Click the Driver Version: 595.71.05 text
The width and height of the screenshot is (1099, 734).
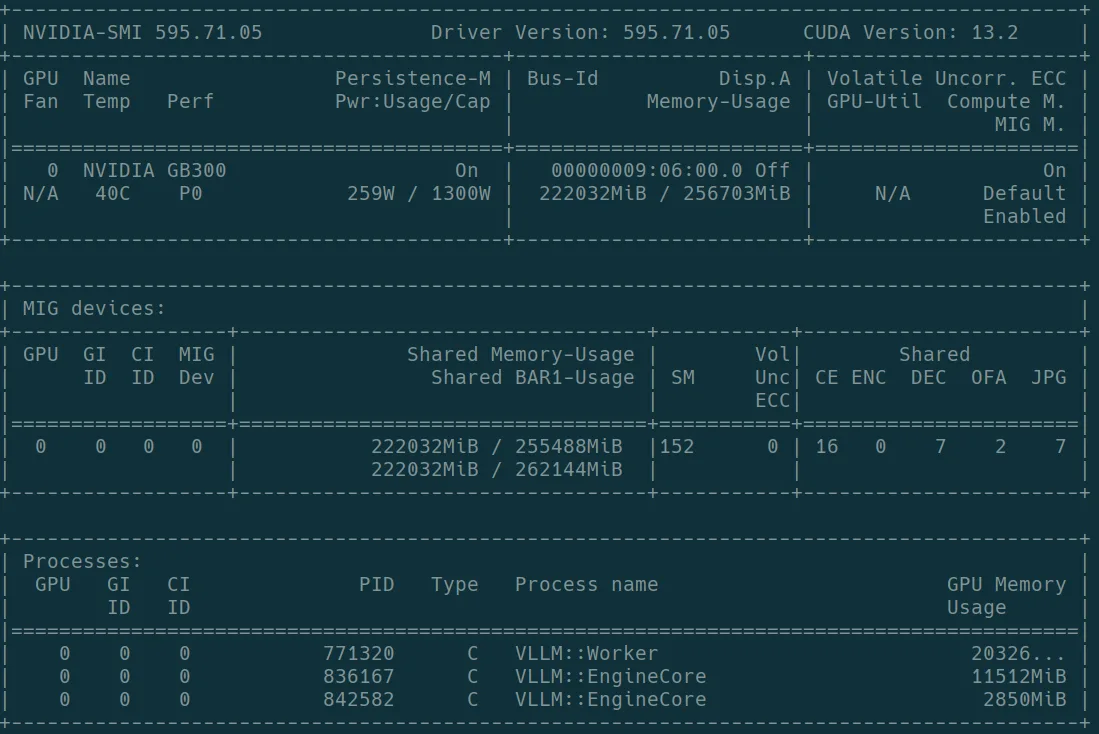coord(580,32)
